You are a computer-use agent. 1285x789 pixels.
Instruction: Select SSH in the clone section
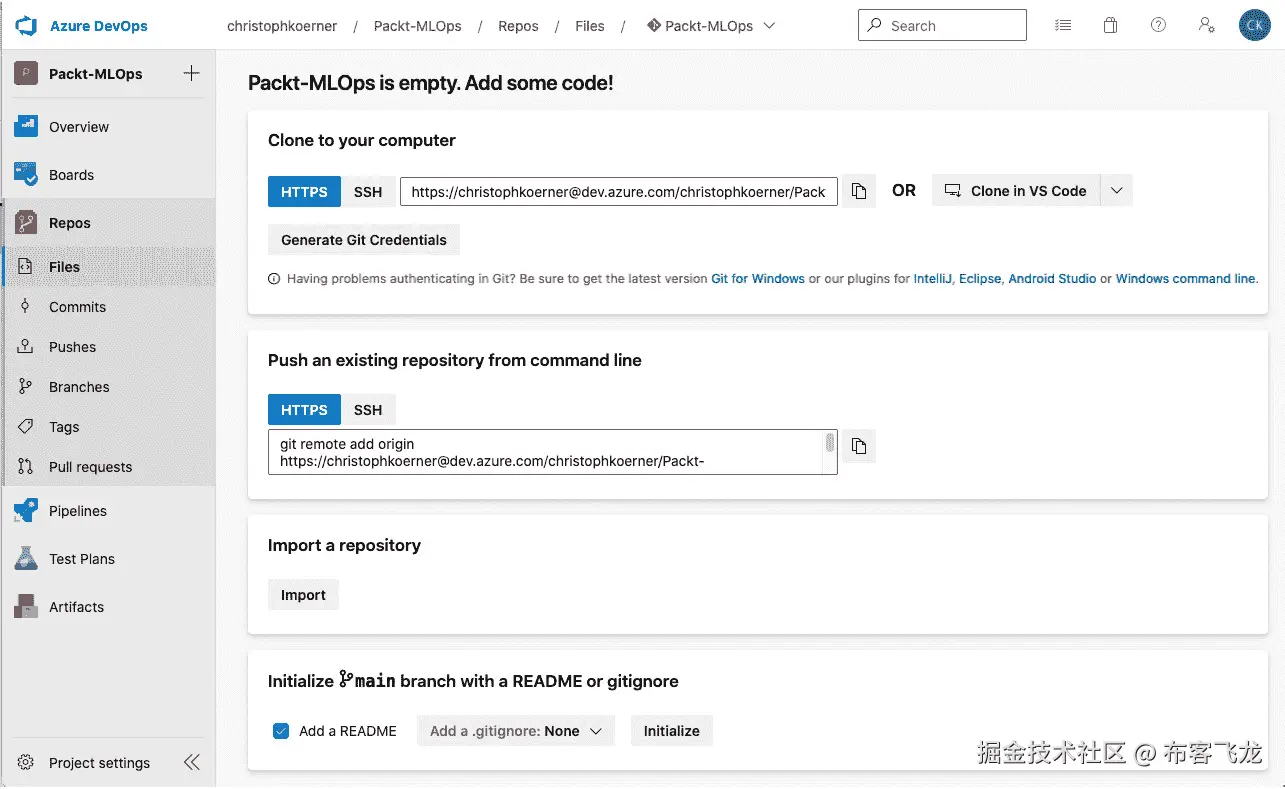click(x=368, y=191)
